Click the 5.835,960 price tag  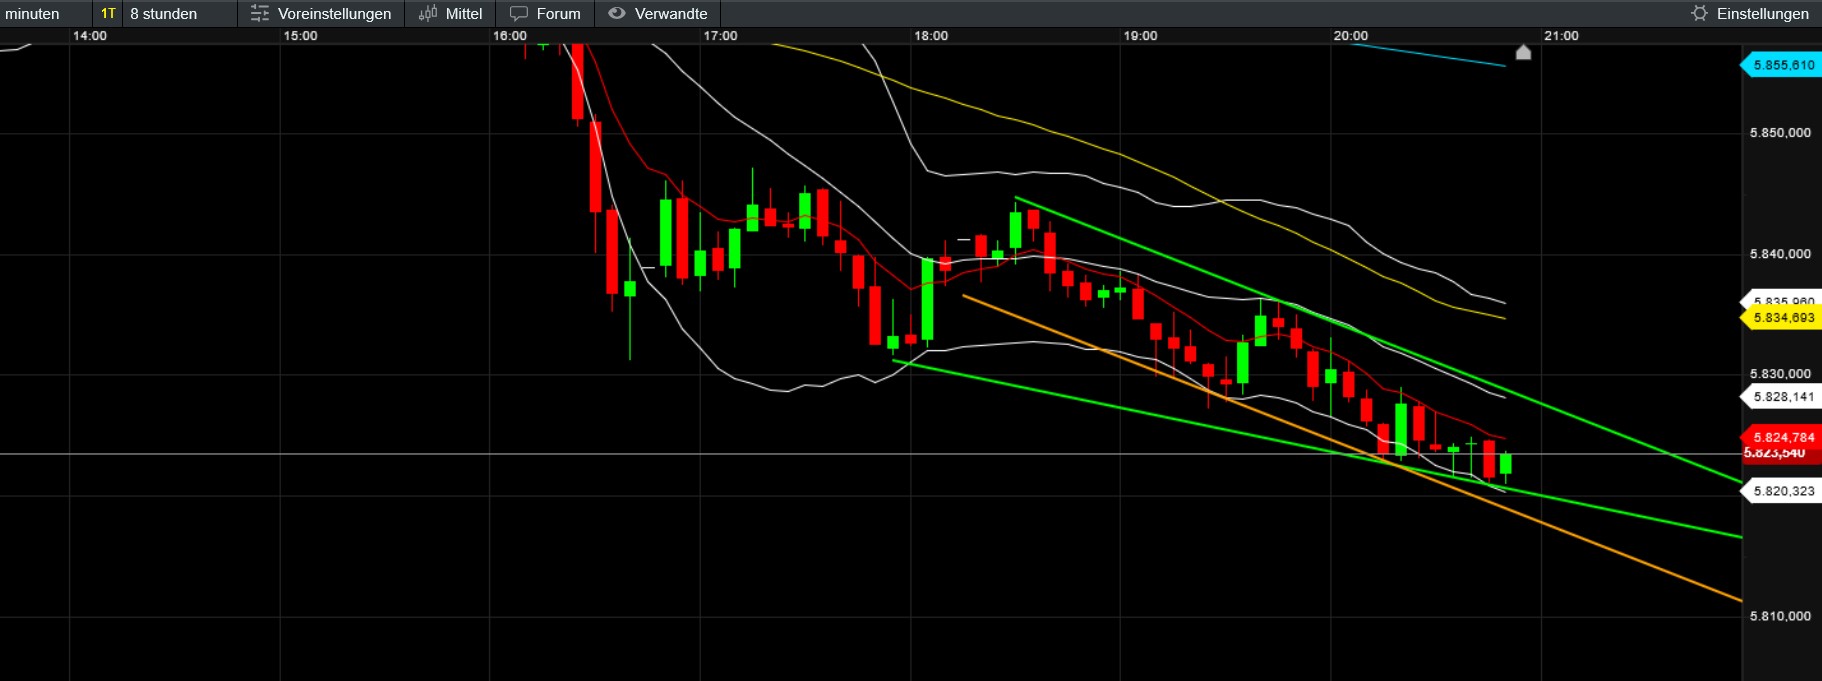pos(1781,299)
